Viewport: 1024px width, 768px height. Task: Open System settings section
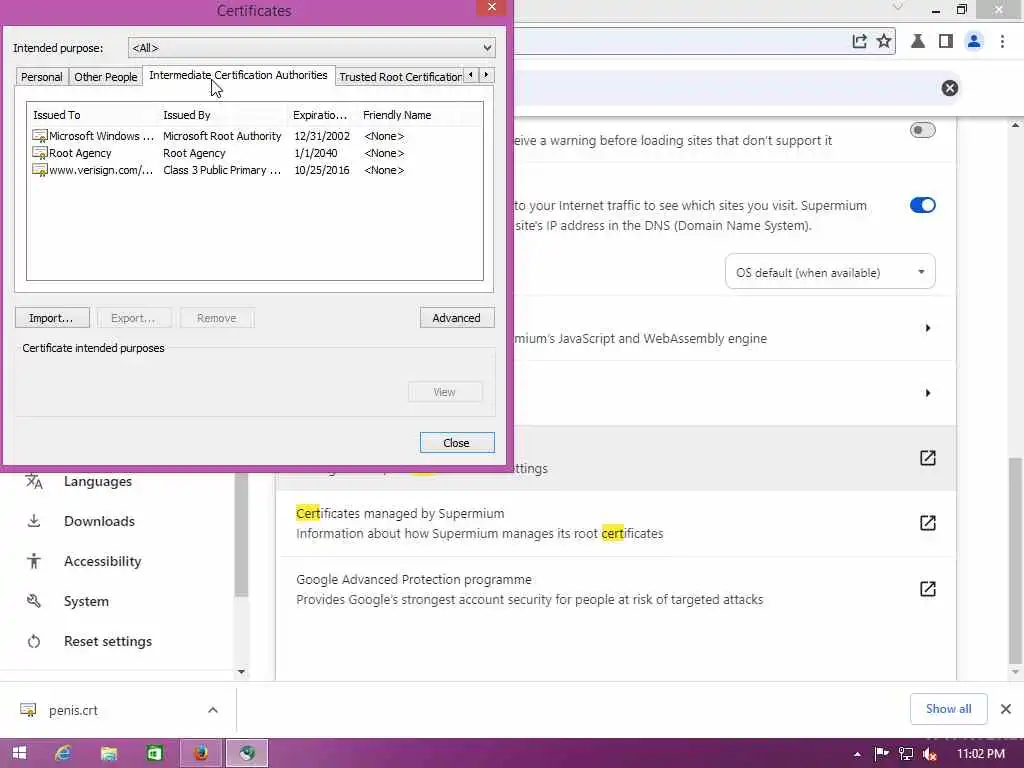tap(86, 601)
